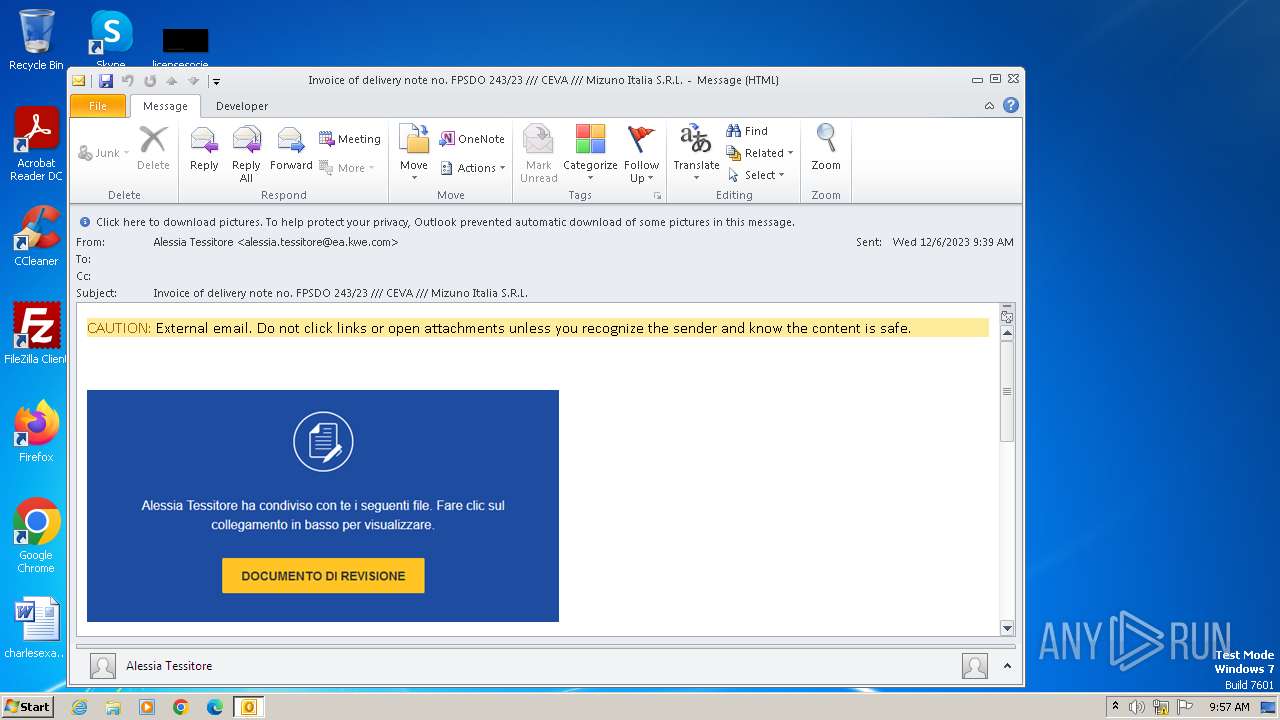Click Reply All in Respond group
Screen dimensions: 1280x720
point(246,154)
